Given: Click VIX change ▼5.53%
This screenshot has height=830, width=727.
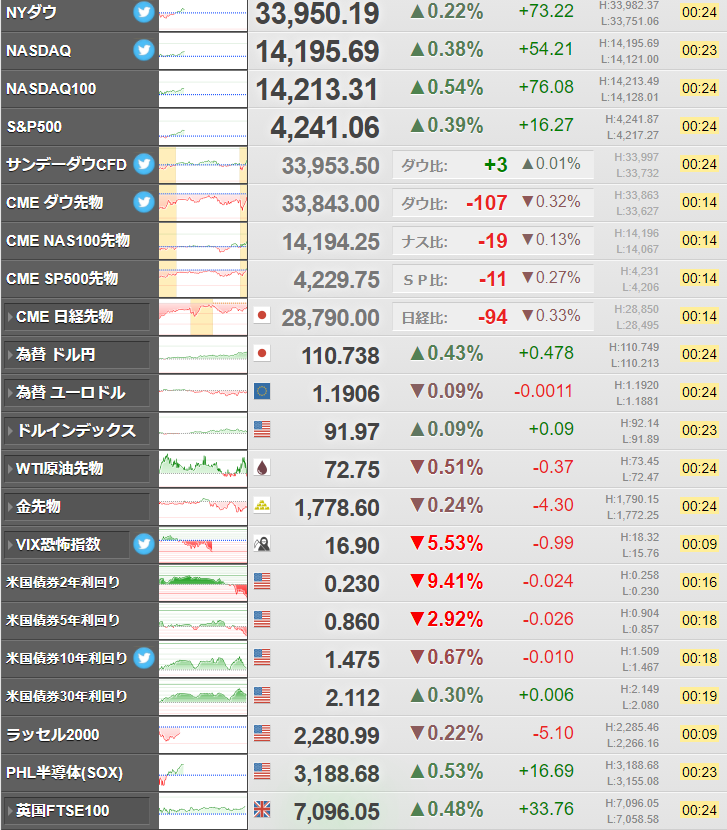Looking at the screenshot, I should (x=446, y=544).
